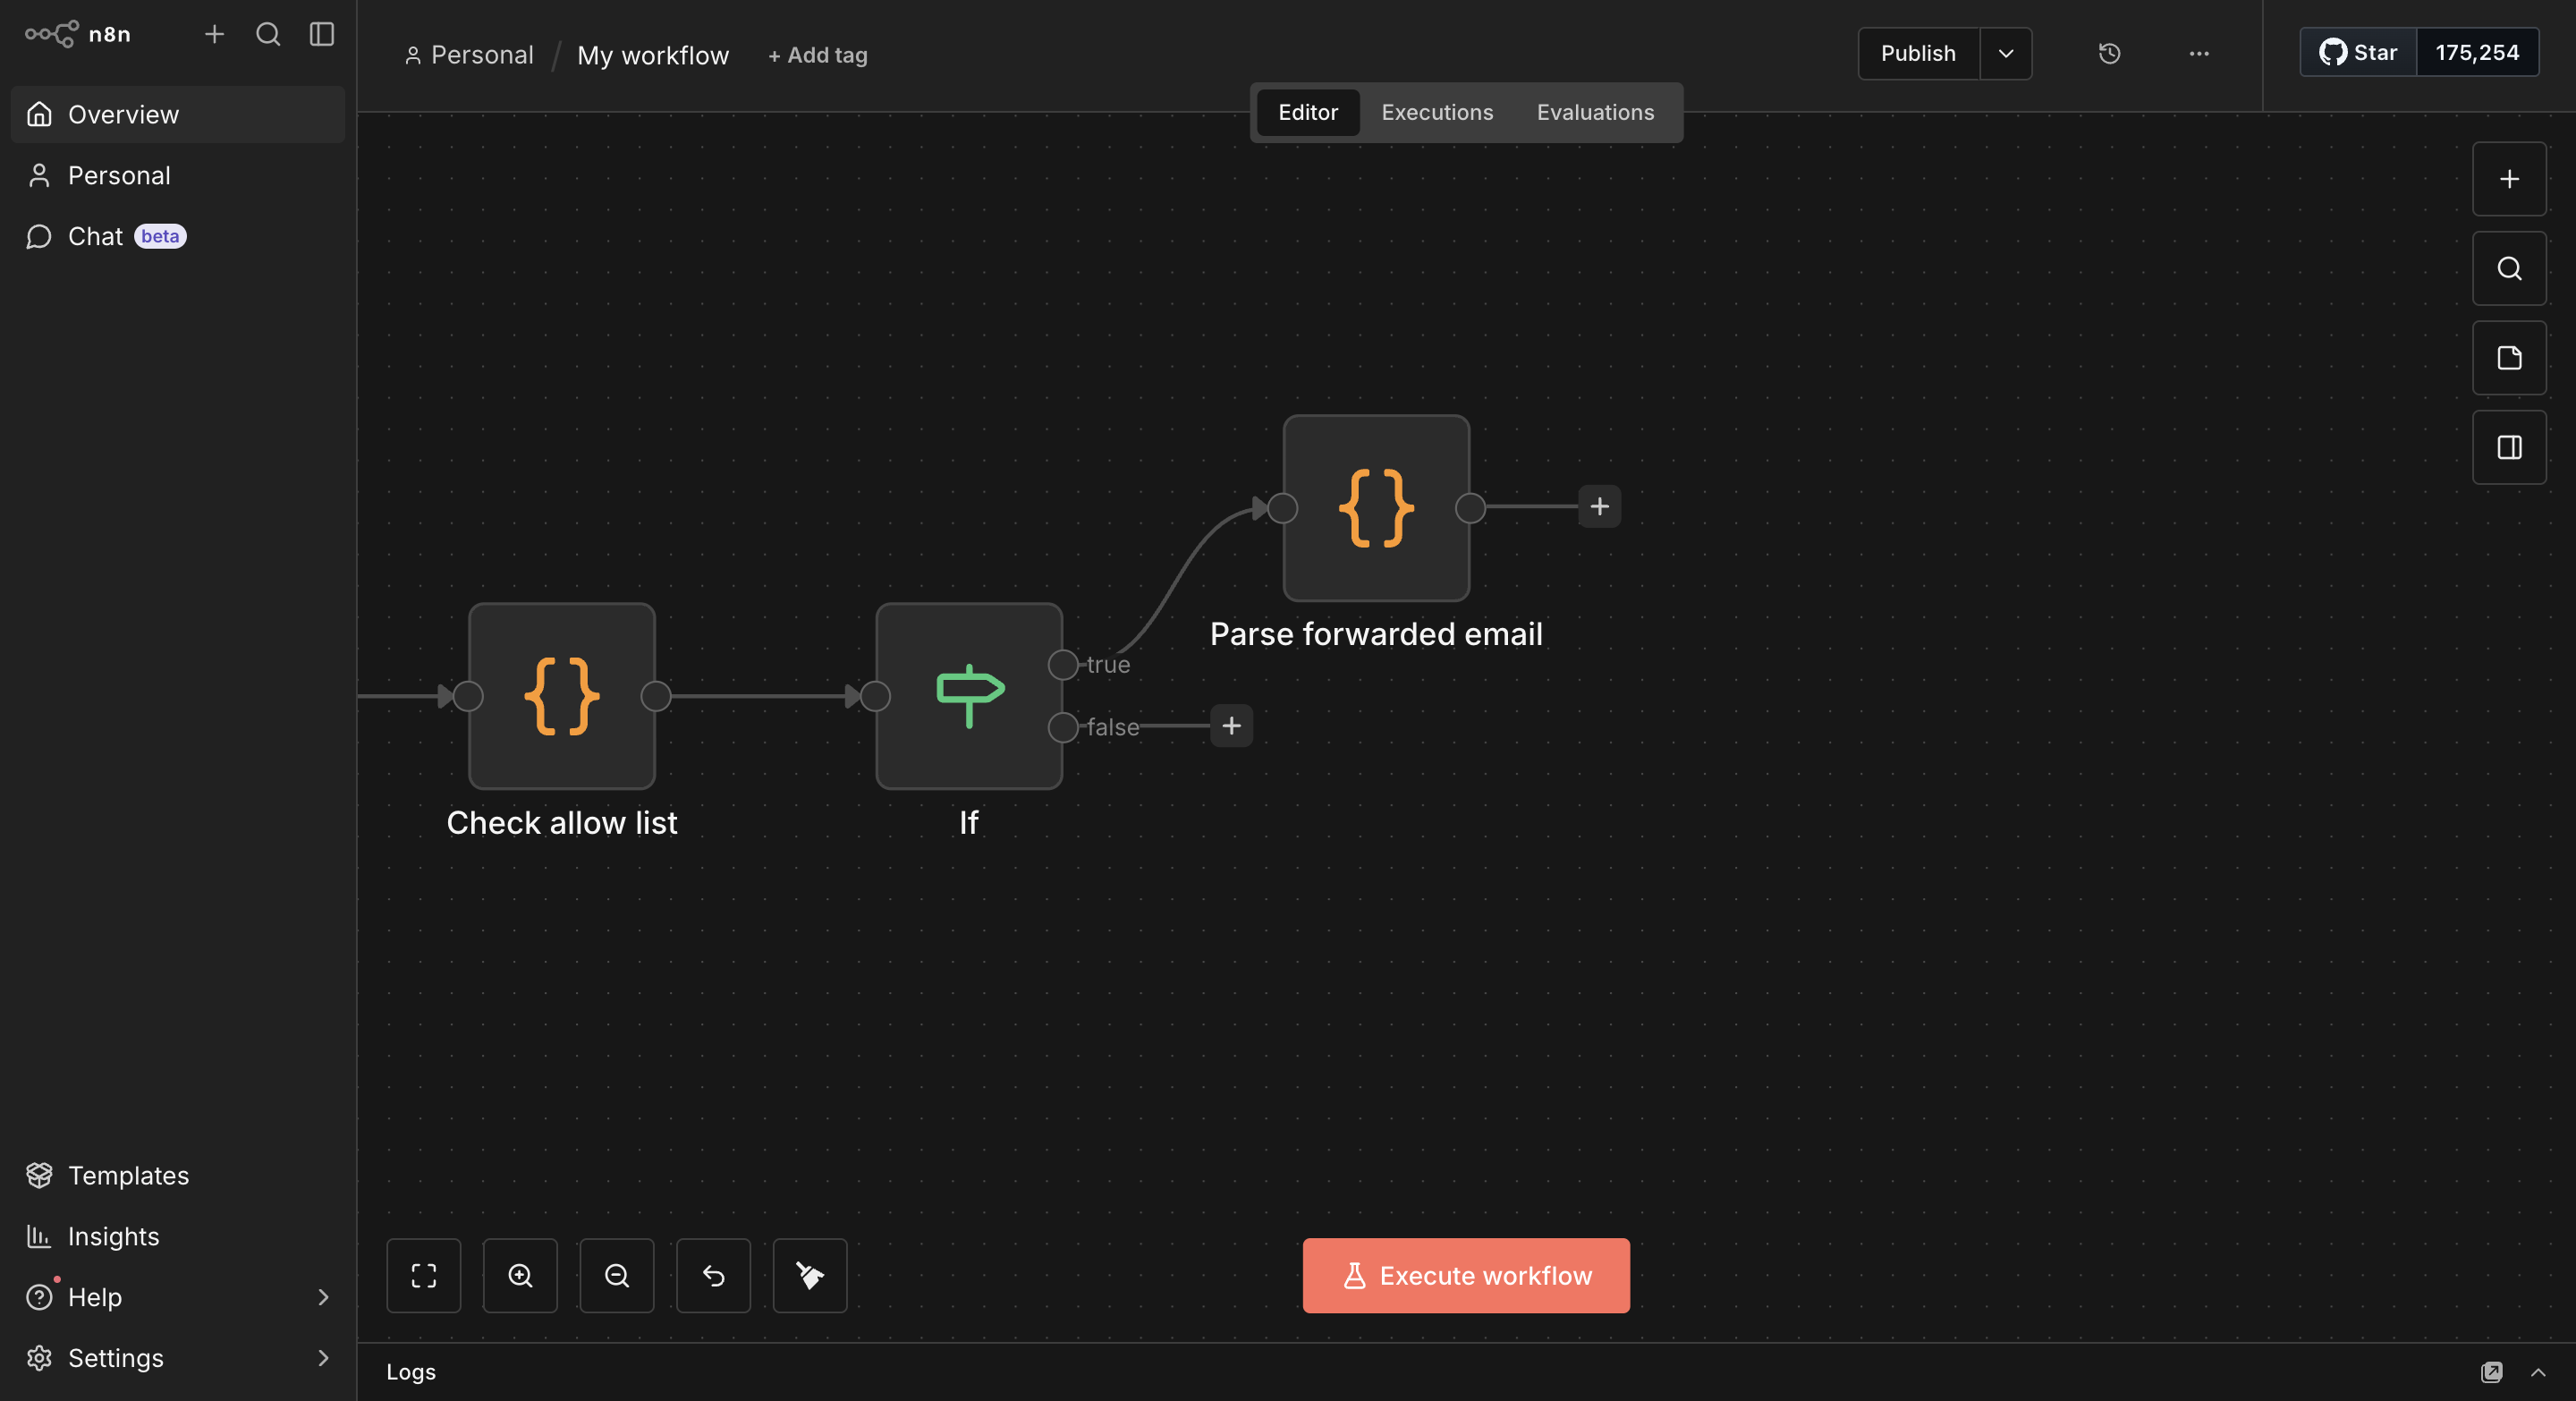Zoom in on the workflow canvas
The height and width of the screenshot is (1401, 2576).
point(520,1275)
